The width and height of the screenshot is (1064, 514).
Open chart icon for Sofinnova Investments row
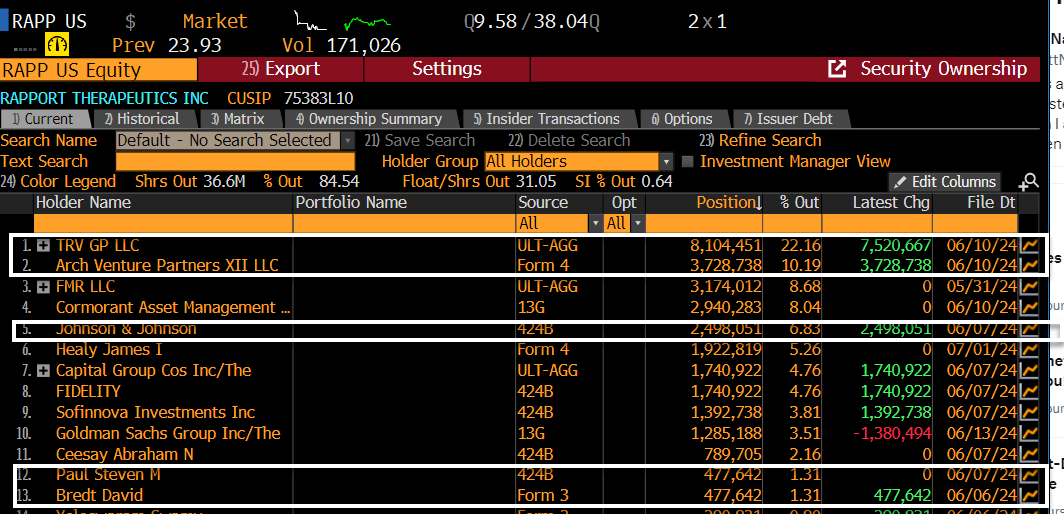1029,413
